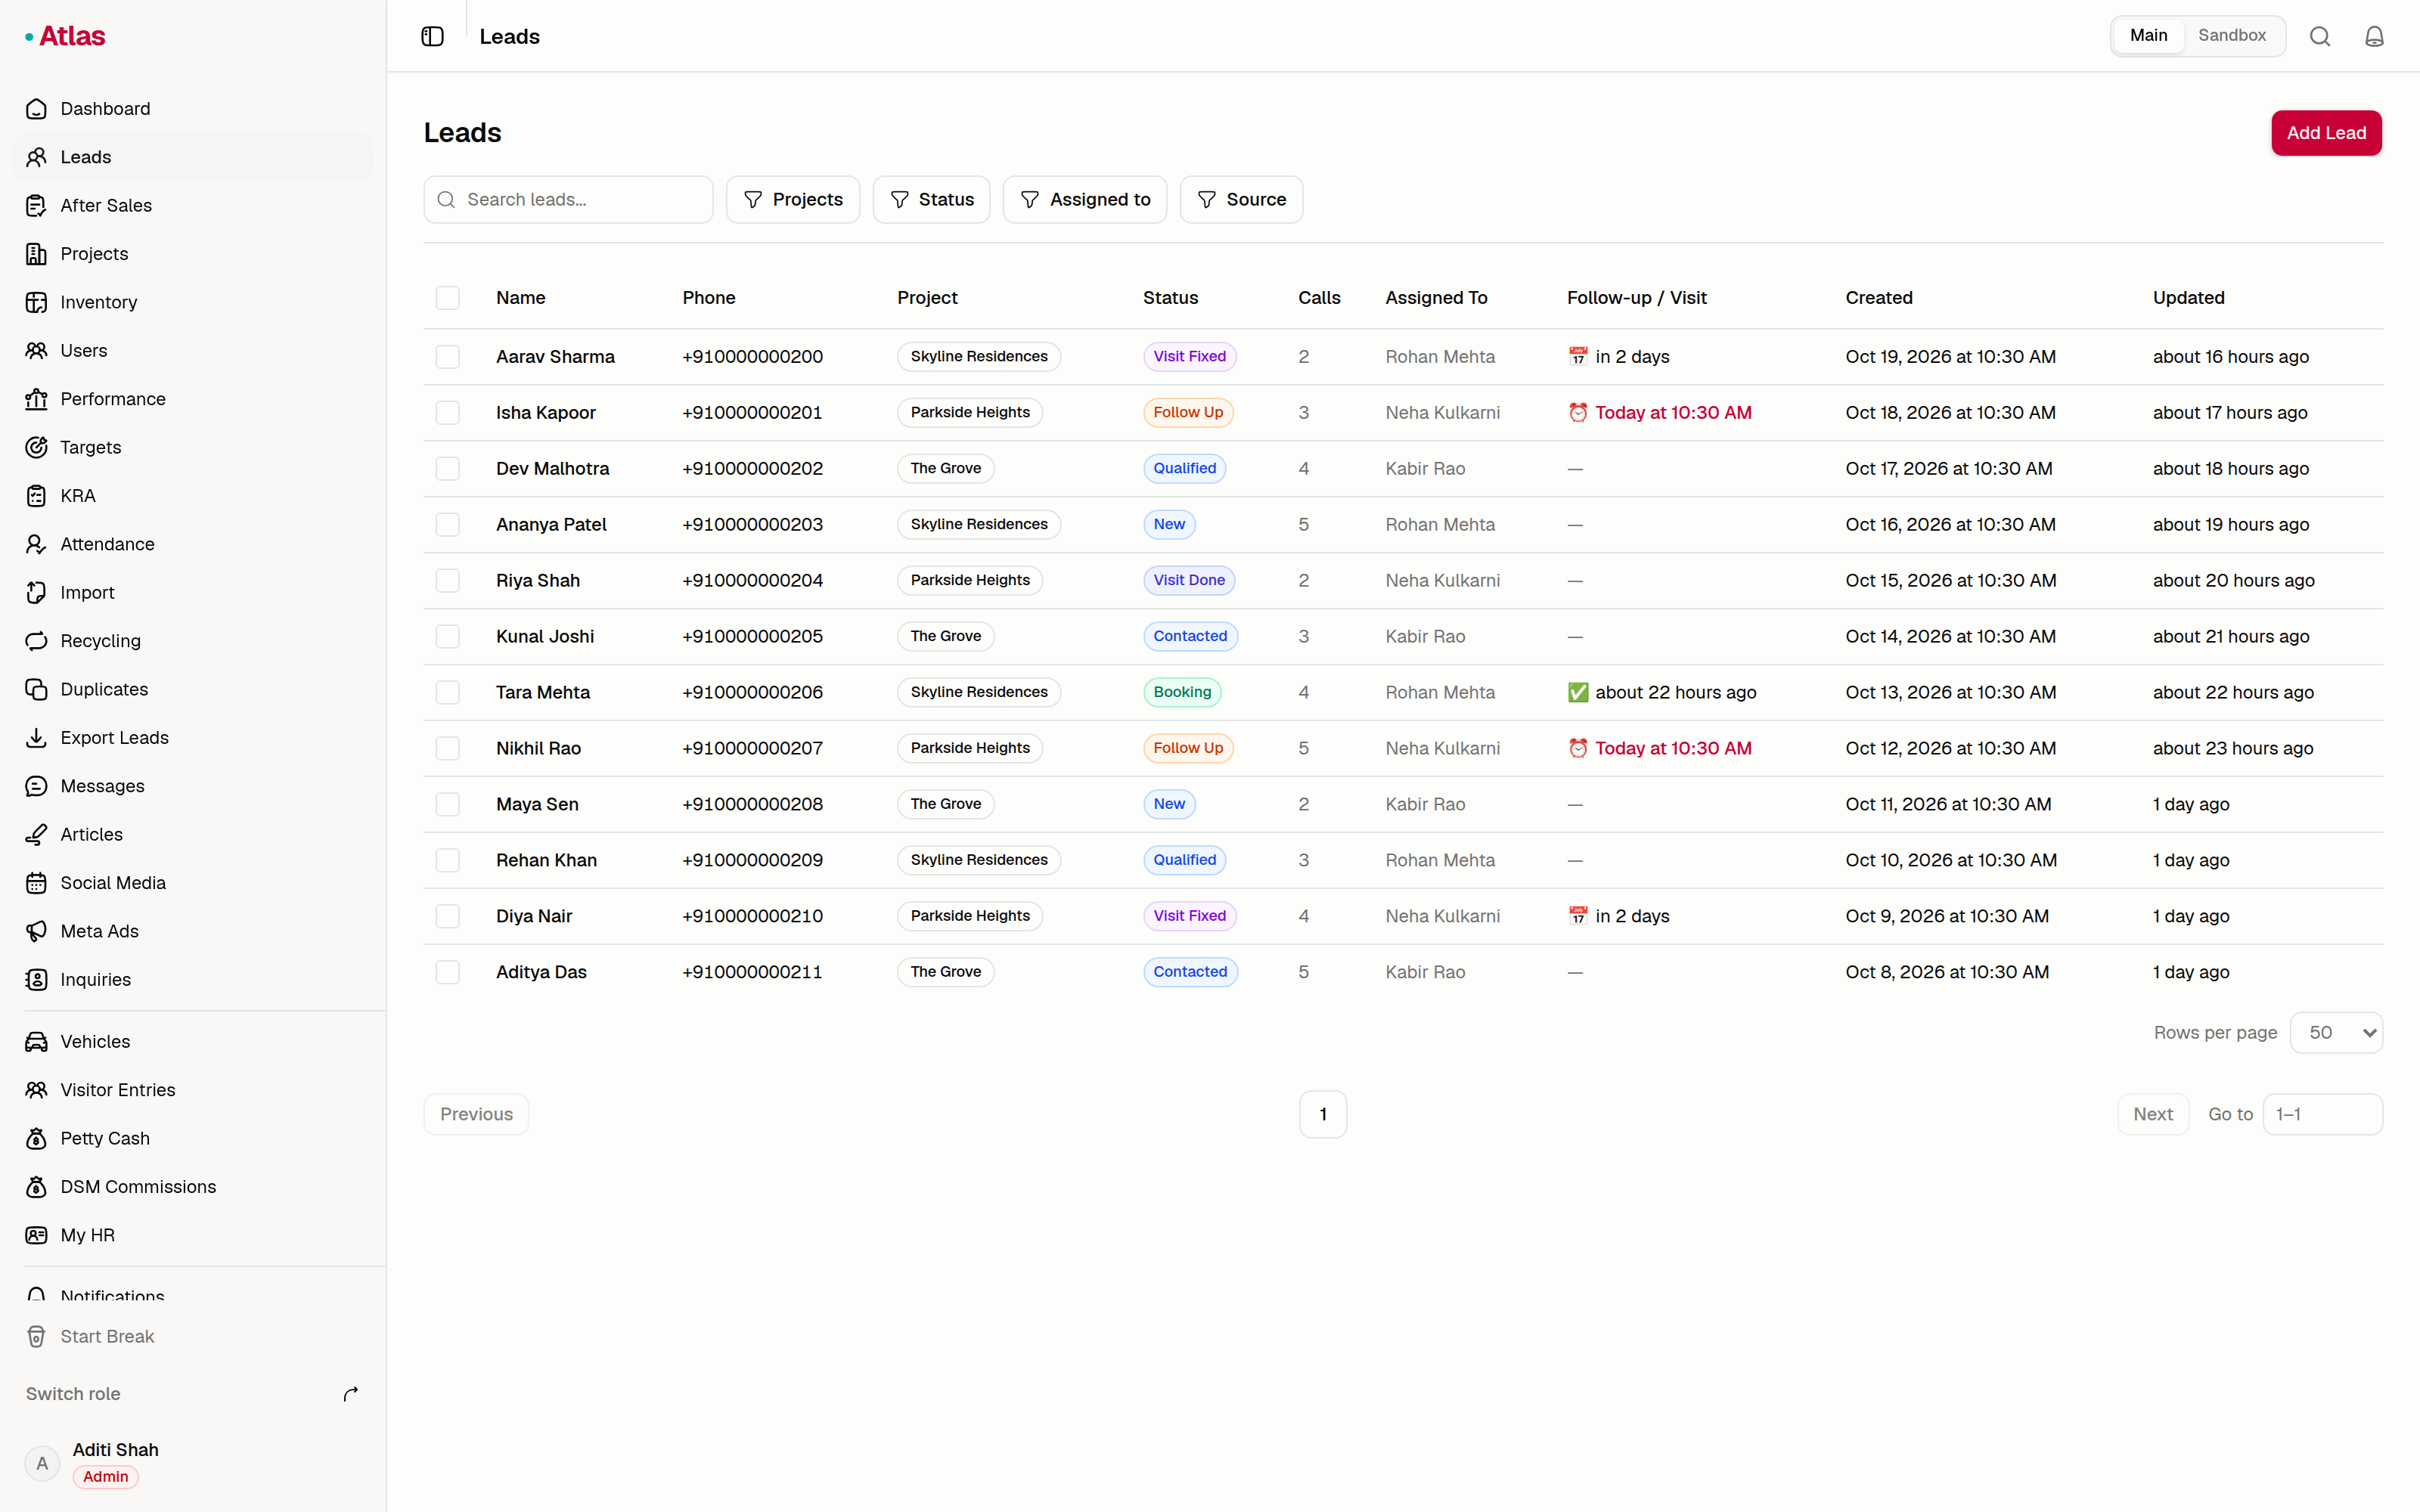This screenshot has width=2420, height=1512.
Task: Check the Tara Mehta row checkbox
Action: (x=447, y=692)
